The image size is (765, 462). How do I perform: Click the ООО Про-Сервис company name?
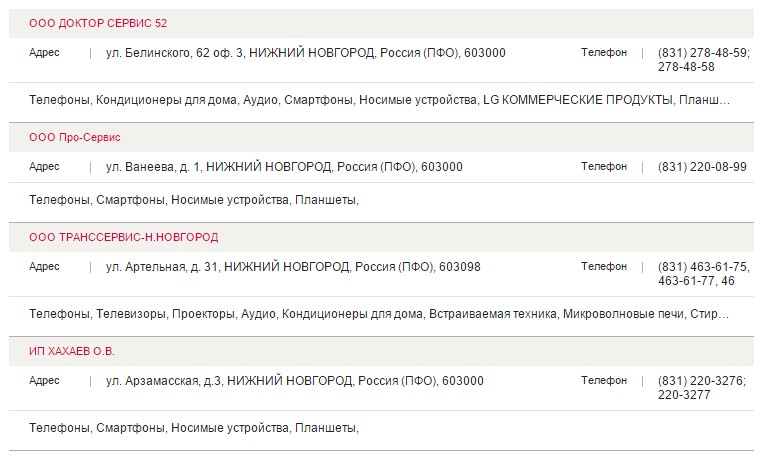point(75,137)
